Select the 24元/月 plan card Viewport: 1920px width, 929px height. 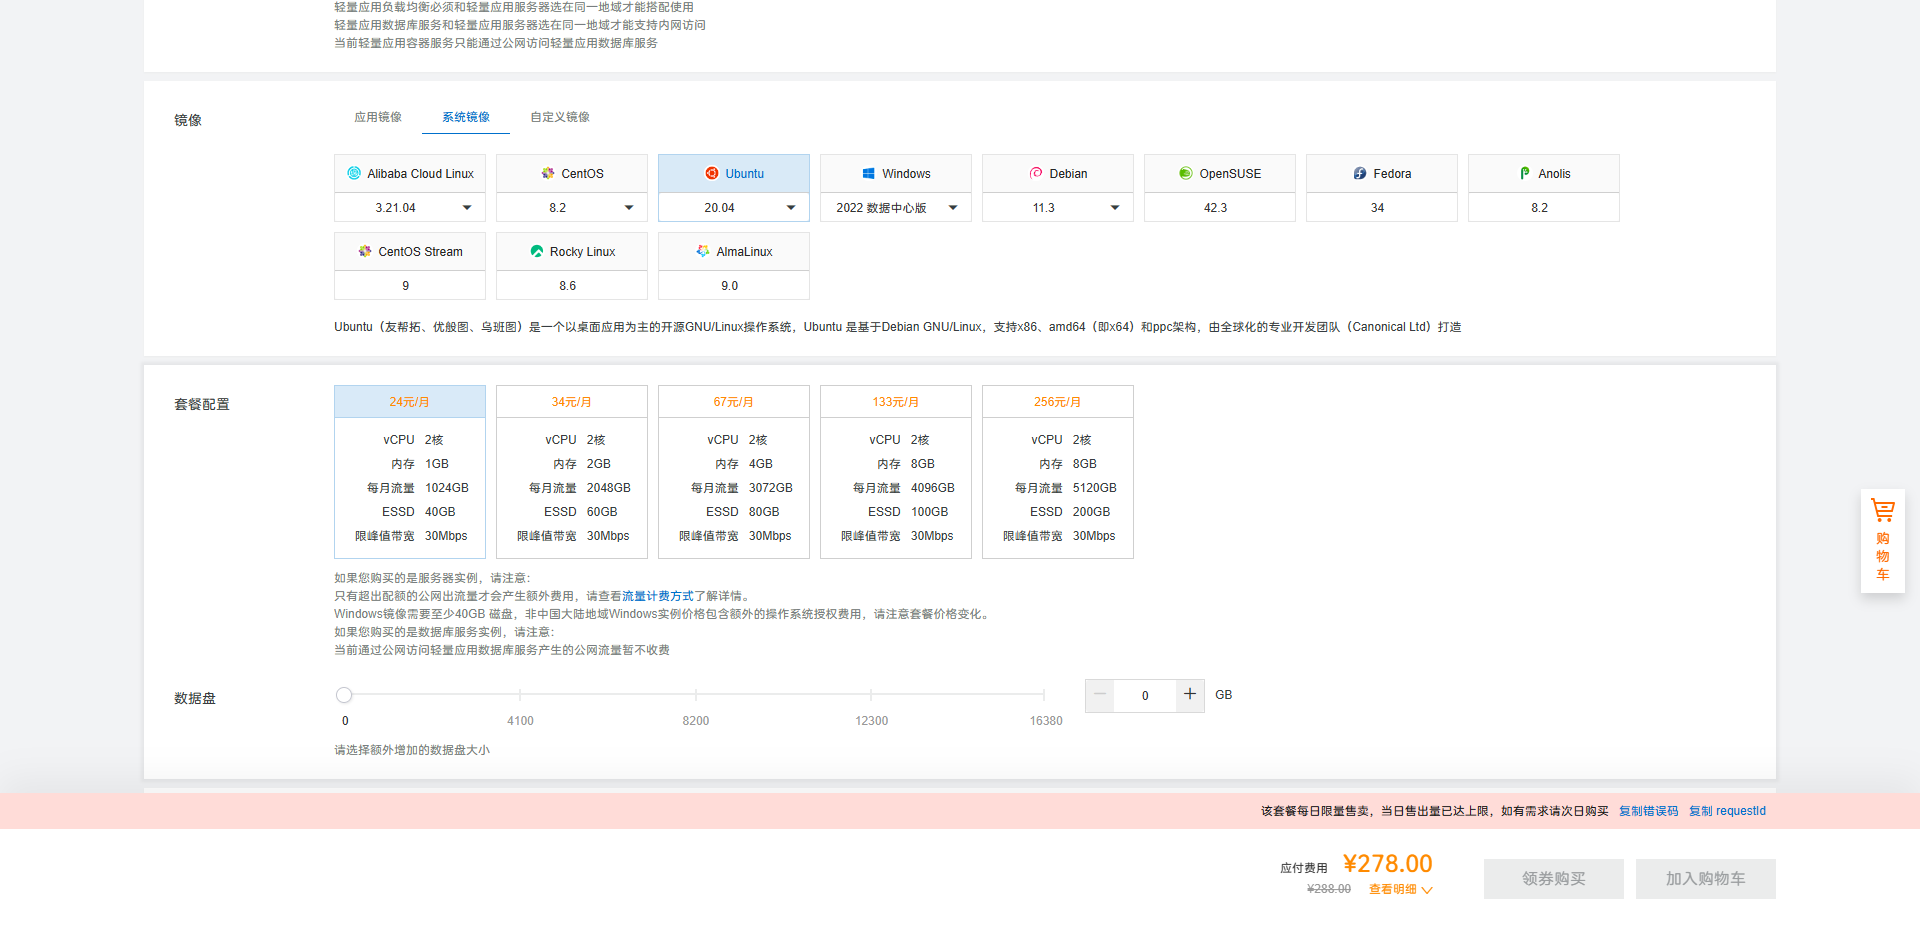point(410,472)
